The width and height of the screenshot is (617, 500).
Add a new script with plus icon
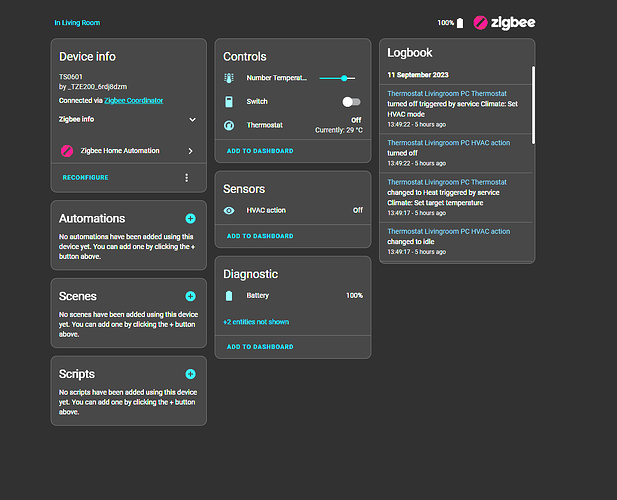(190, 374)
